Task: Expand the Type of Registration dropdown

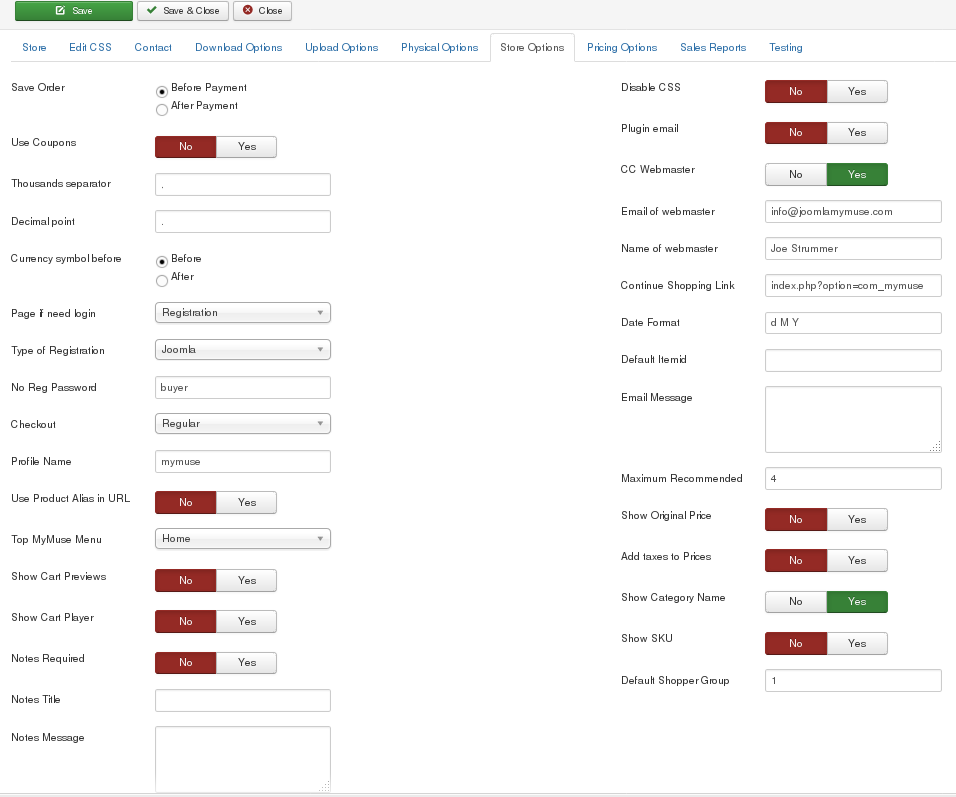Action: pyautogui.click(x=243, y=350)
